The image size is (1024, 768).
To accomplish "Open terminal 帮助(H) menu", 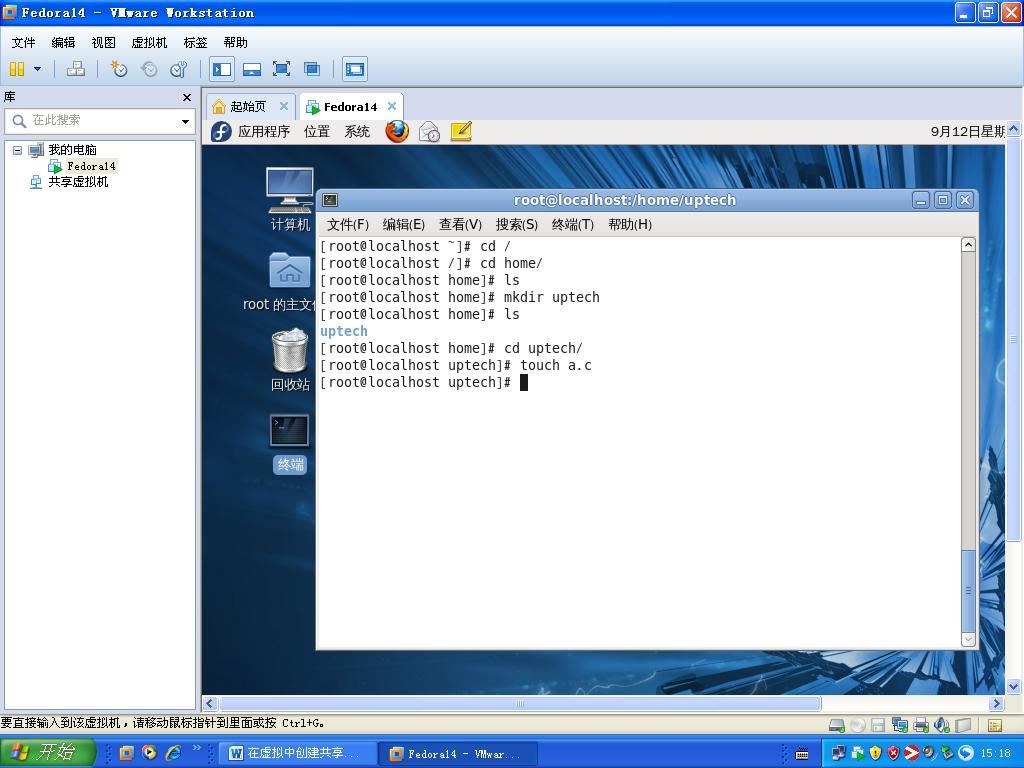I will (x=630, y=225).
